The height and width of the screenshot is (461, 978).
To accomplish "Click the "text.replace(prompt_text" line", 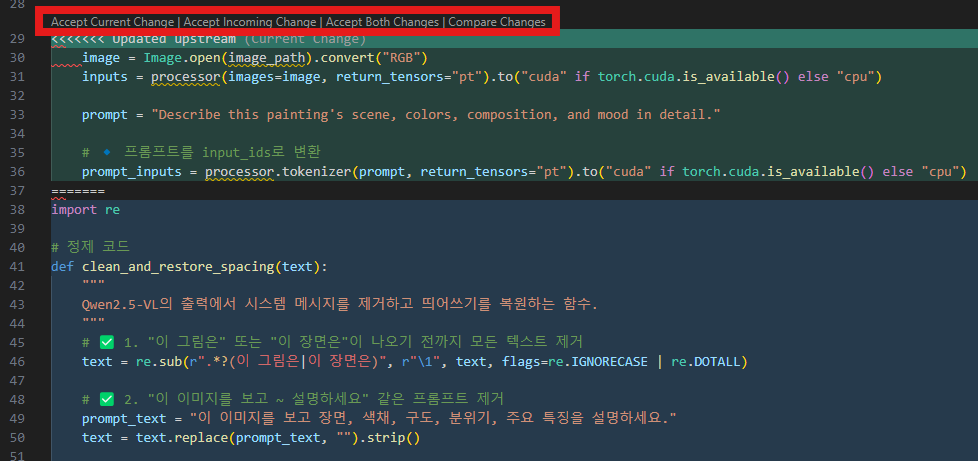I will (251, 437).
